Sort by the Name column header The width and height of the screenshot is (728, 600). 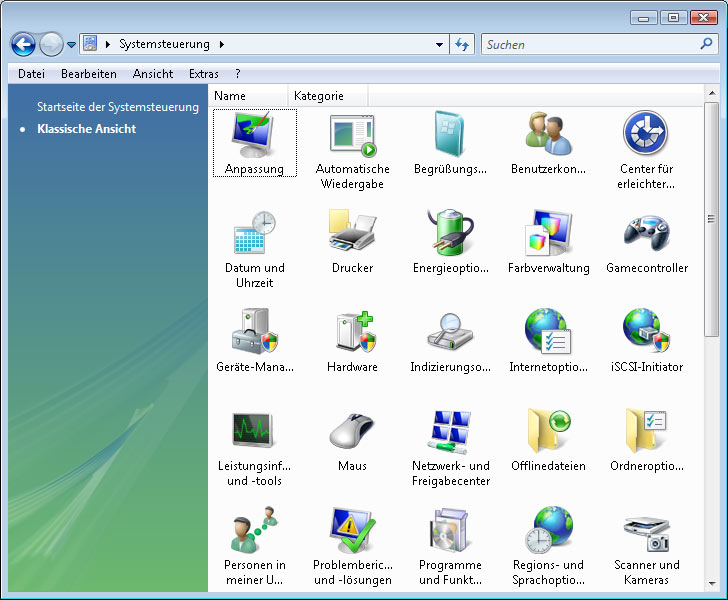[250, 96]
